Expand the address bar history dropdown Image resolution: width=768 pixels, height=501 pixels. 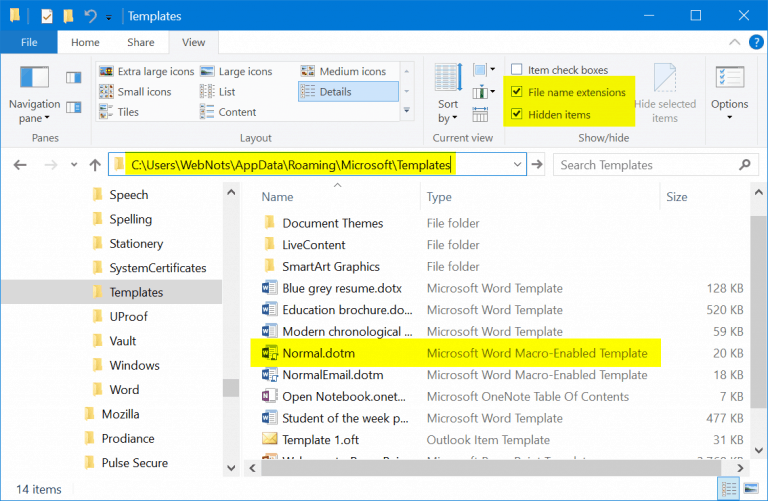[517, 165]
